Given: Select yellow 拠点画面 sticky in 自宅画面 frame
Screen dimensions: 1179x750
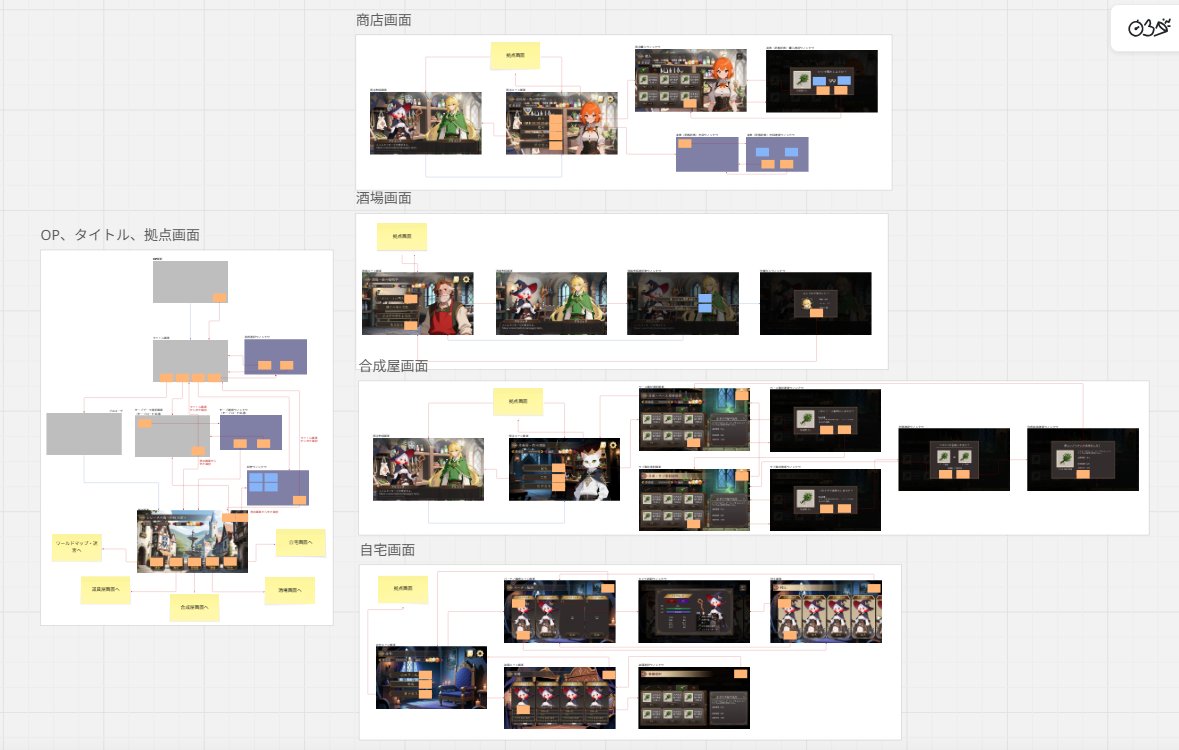Looking at the screenshot, I should tap(403, 589).
